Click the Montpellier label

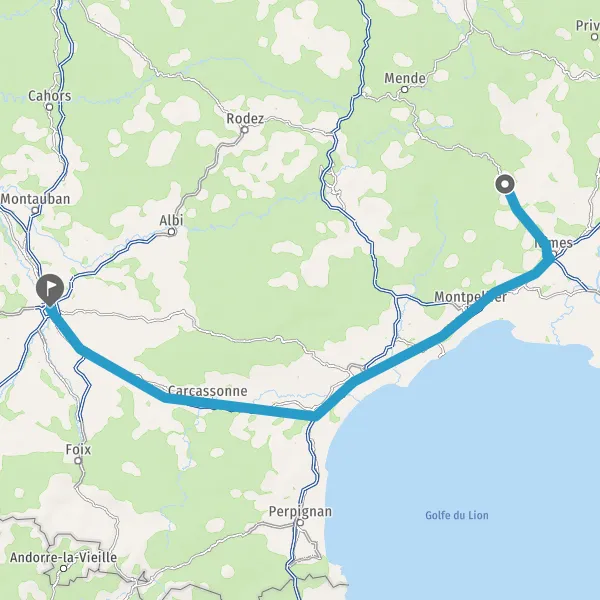[470, 297]
